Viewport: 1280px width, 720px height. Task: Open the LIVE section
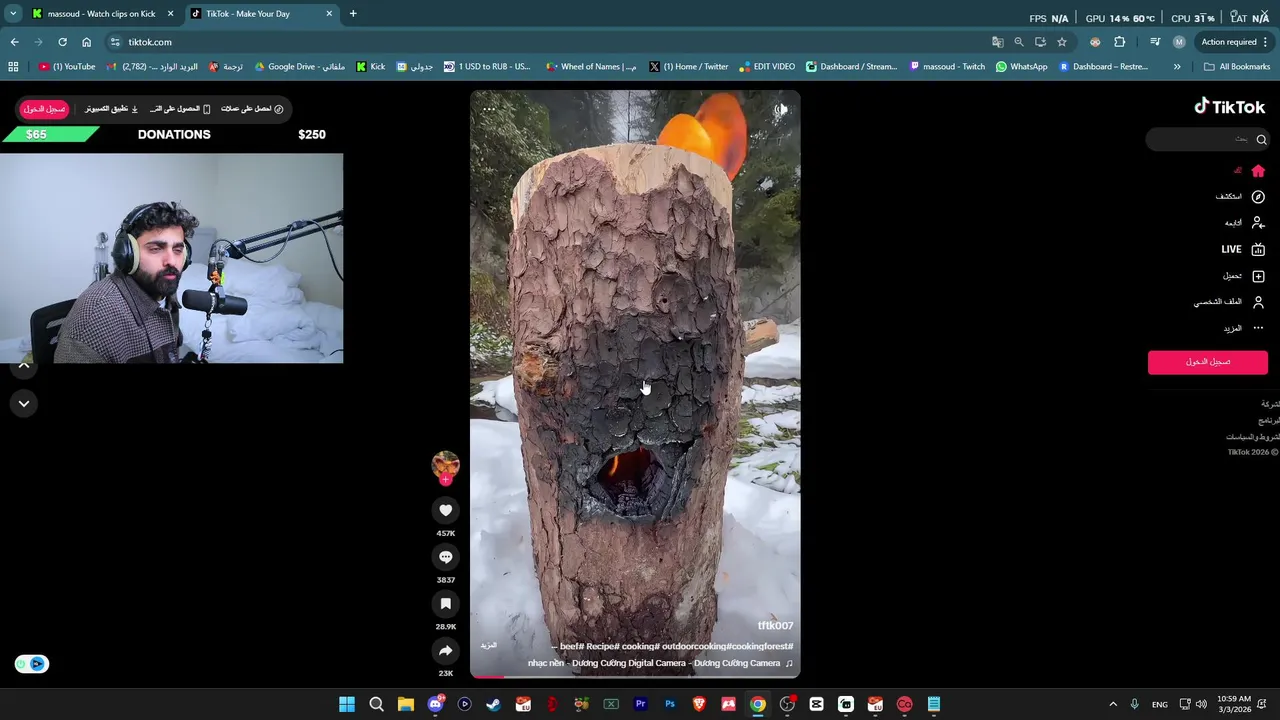click(x=1243, y=249)
